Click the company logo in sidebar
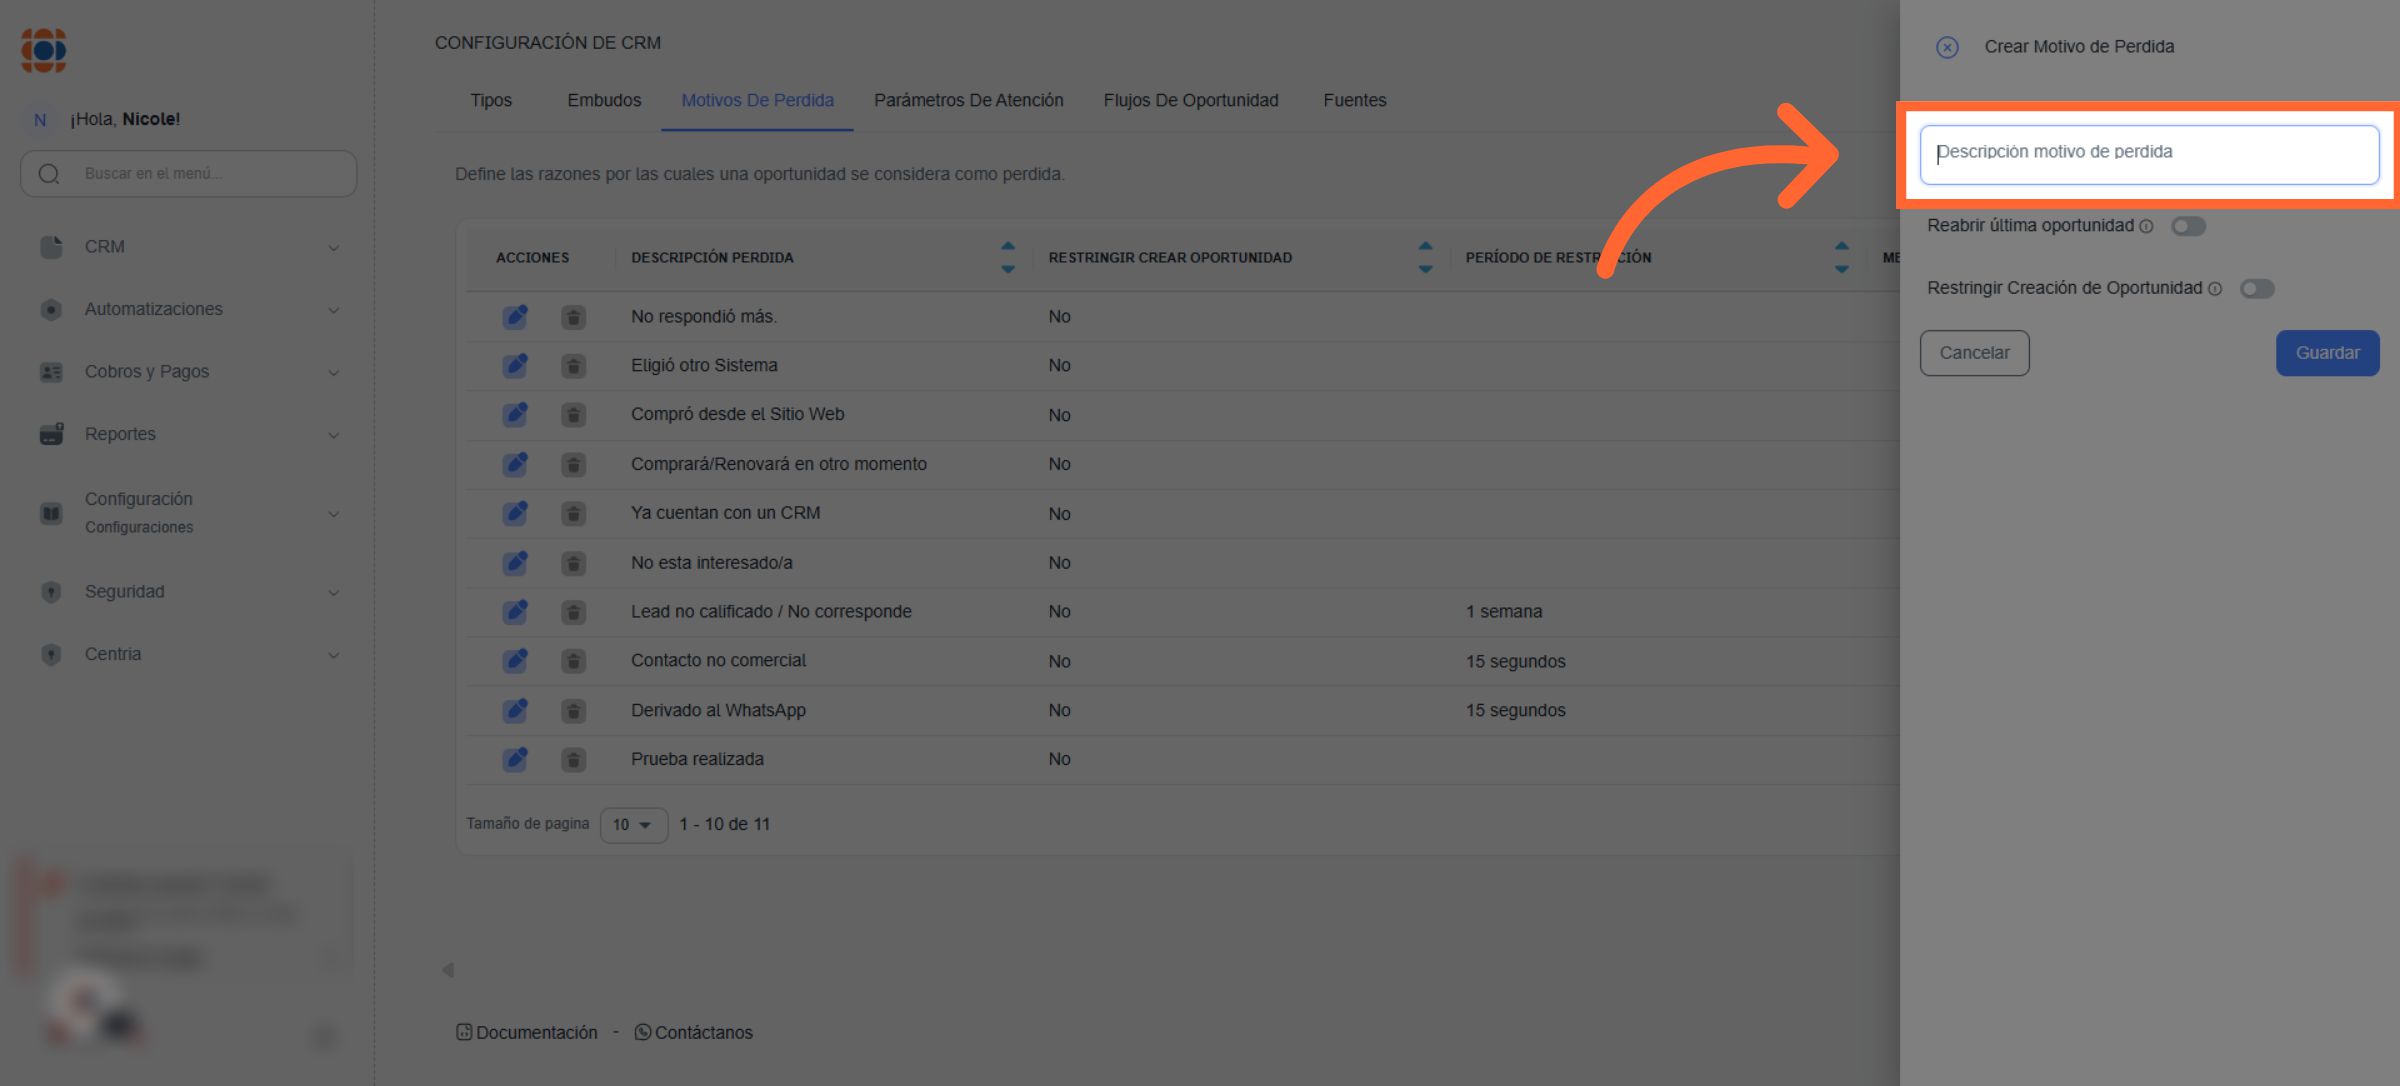The image size is (2400, 1086). tap(44, 50)
